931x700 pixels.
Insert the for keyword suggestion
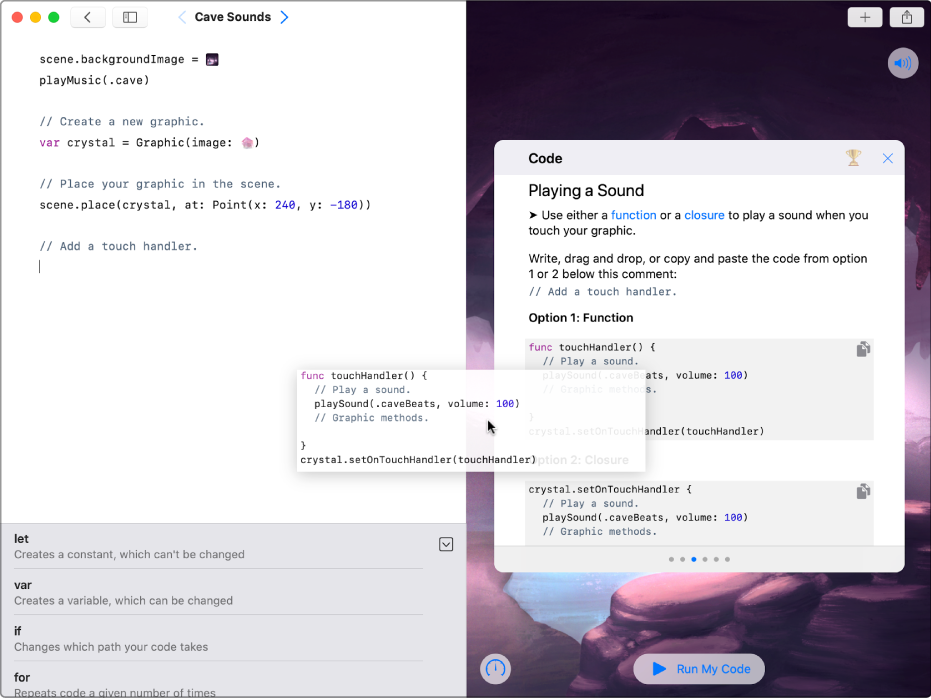click(x=218, y=684)
